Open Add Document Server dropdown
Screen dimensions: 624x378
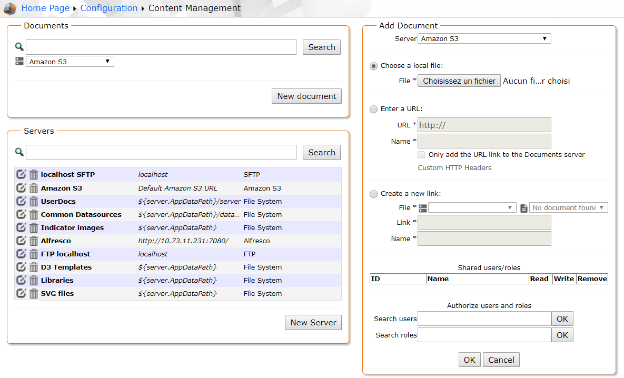[x=484, y=39]
